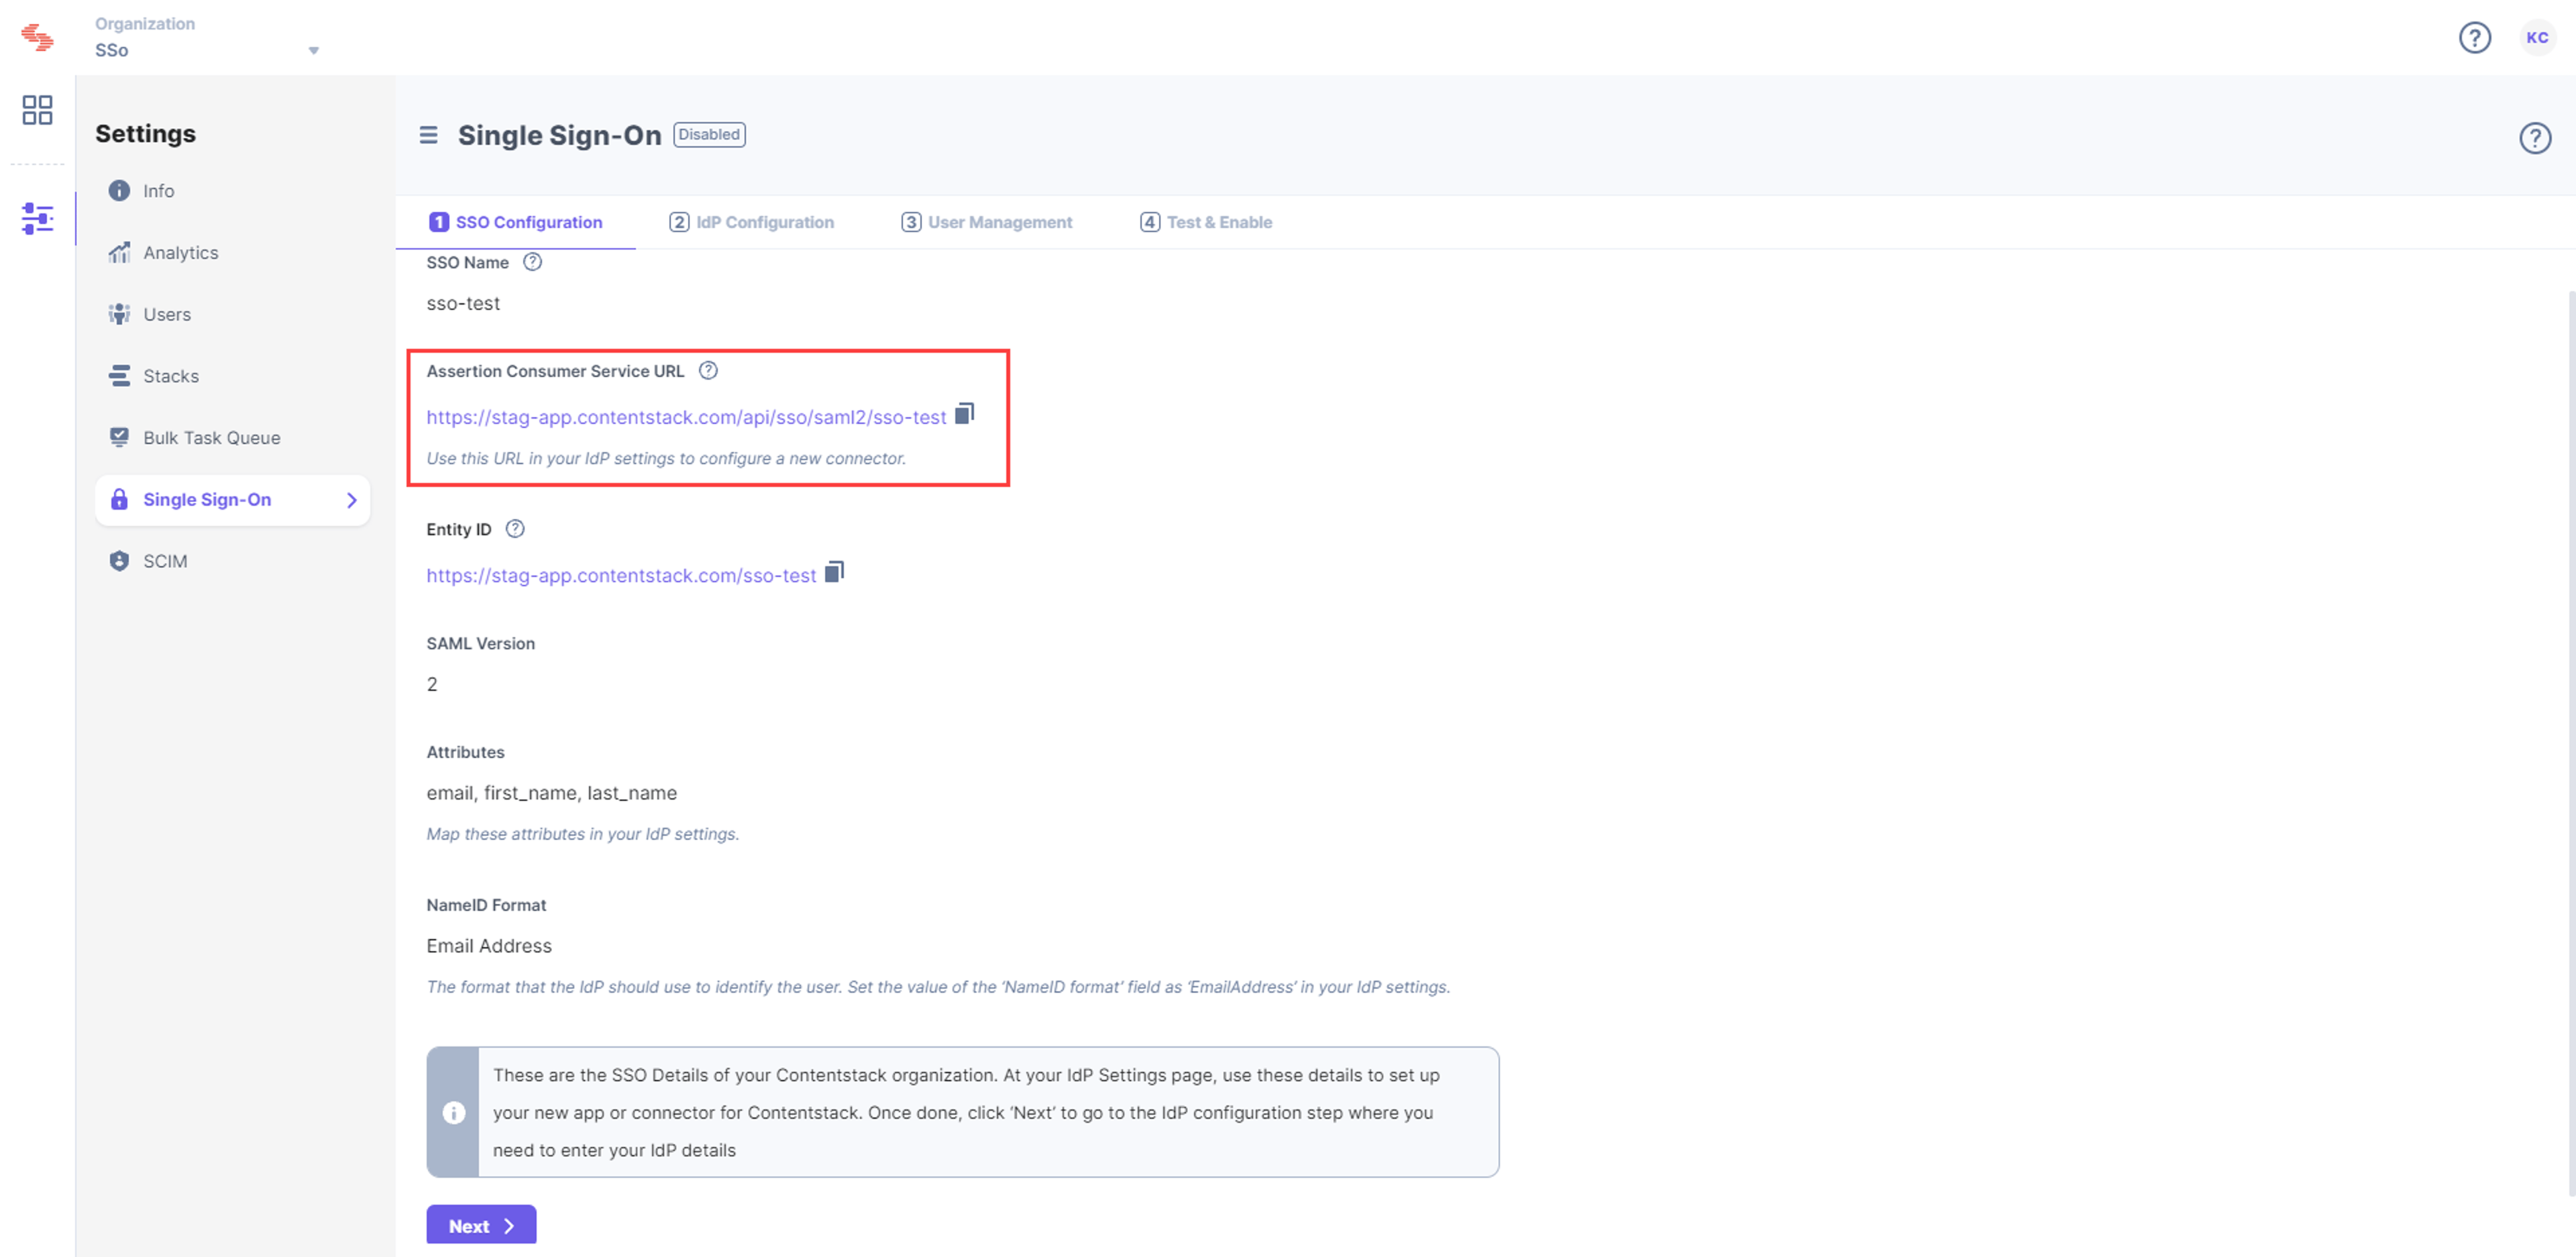This screenshot has height=1257, width=2576.
Task: Click the Organization name SSo
Action: click(112, 50)
